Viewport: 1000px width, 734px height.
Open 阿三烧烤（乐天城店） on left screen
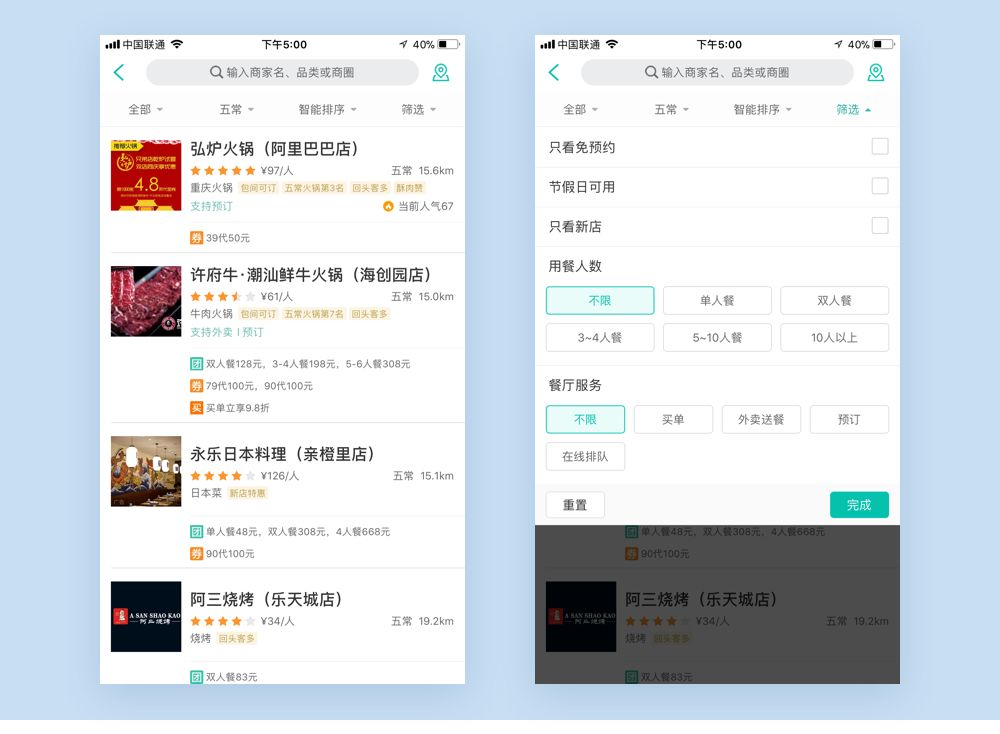pyautogui.click(x=266, y=599)
